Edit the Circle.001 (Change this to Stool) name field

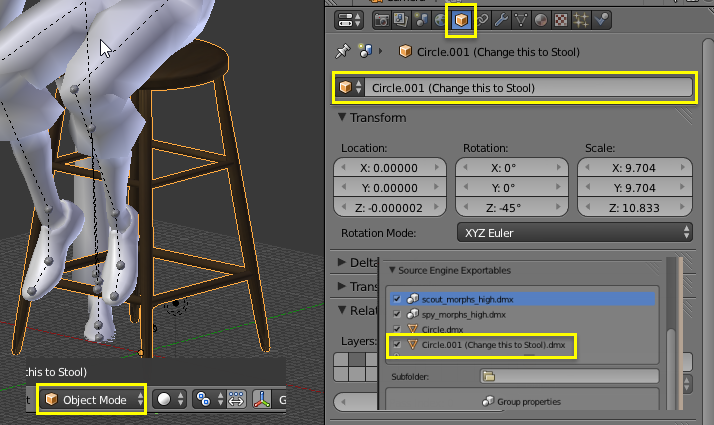click(528, 87)
